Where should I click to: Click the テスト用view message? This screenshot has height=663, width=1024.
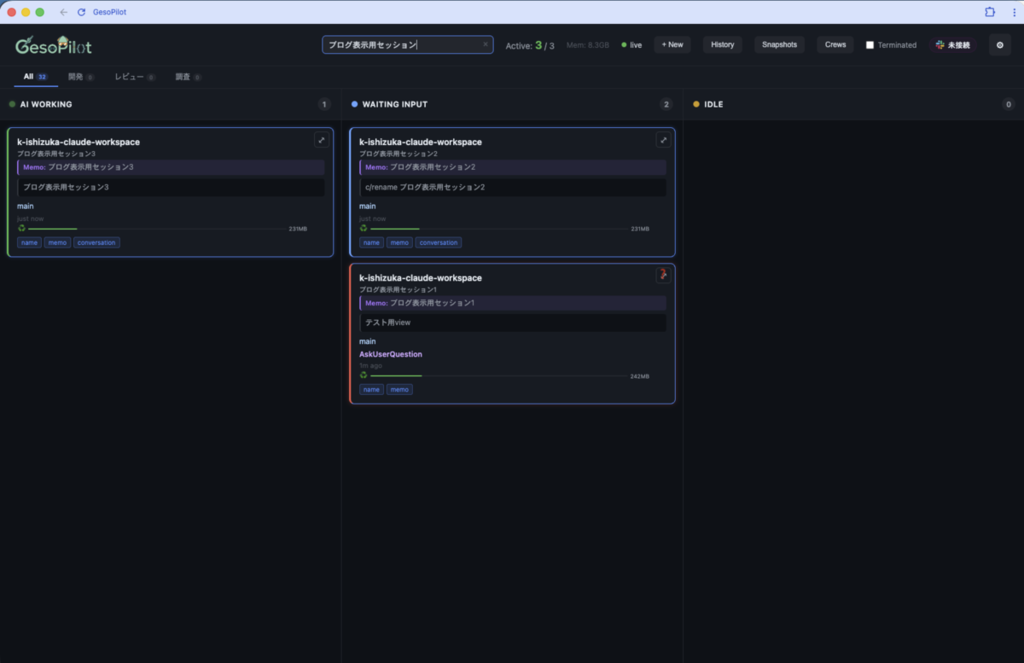pos(513,323)
